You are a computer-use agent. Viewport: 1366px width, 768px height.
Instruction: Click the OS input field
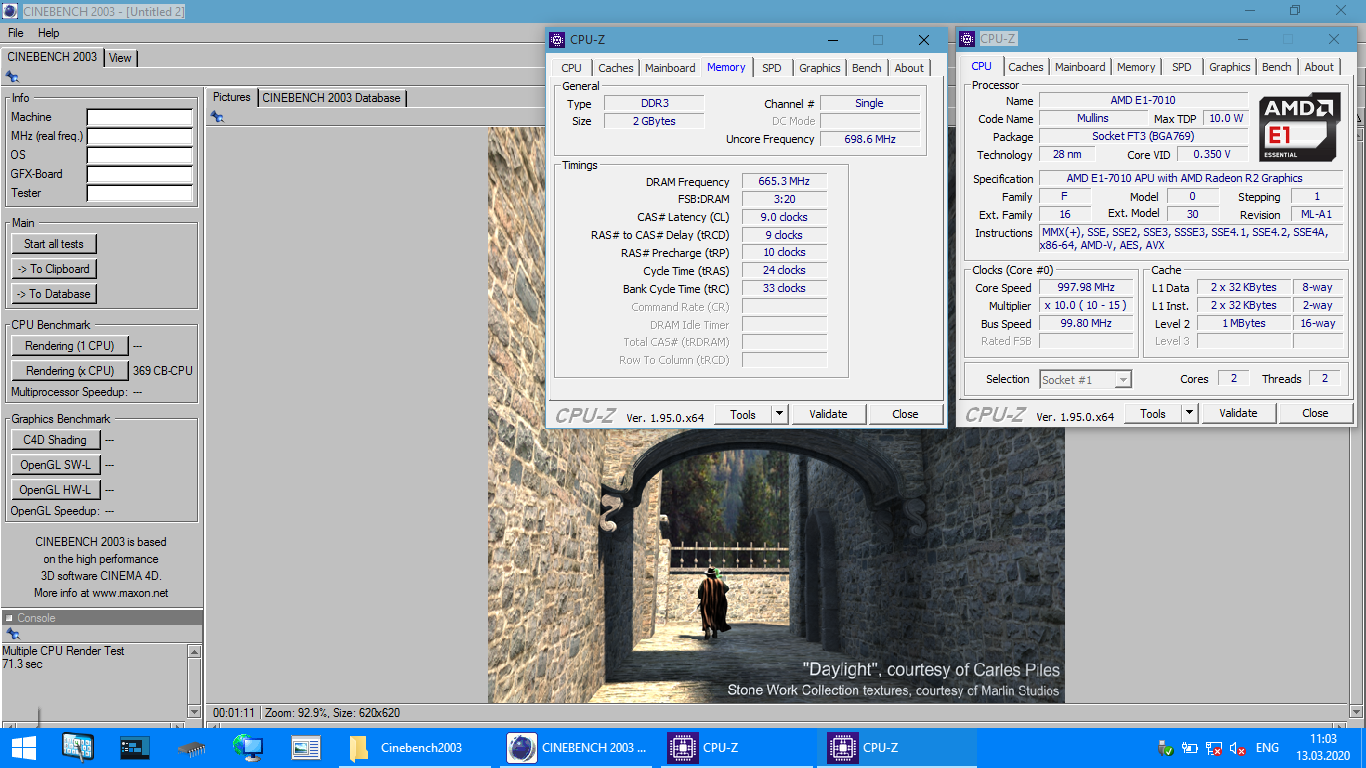139,156
